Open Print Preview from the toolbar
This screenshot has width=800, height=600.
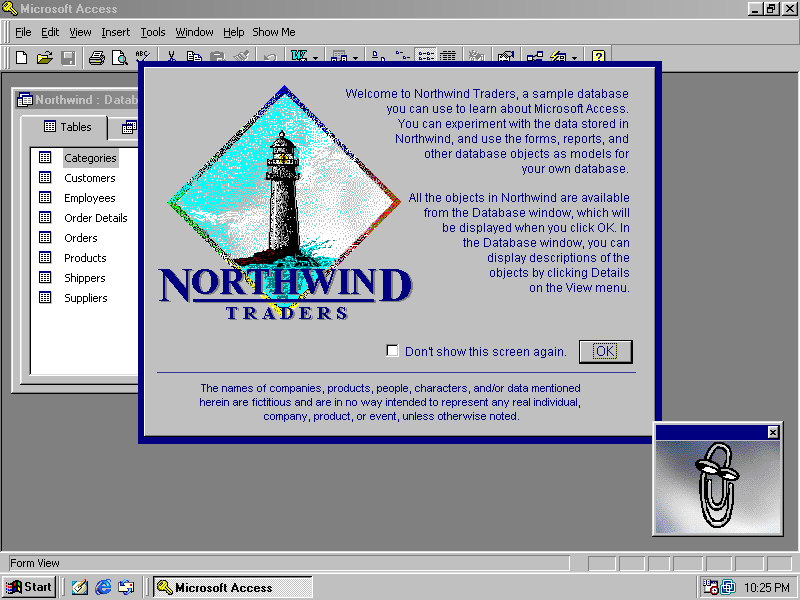pos(119,58)
